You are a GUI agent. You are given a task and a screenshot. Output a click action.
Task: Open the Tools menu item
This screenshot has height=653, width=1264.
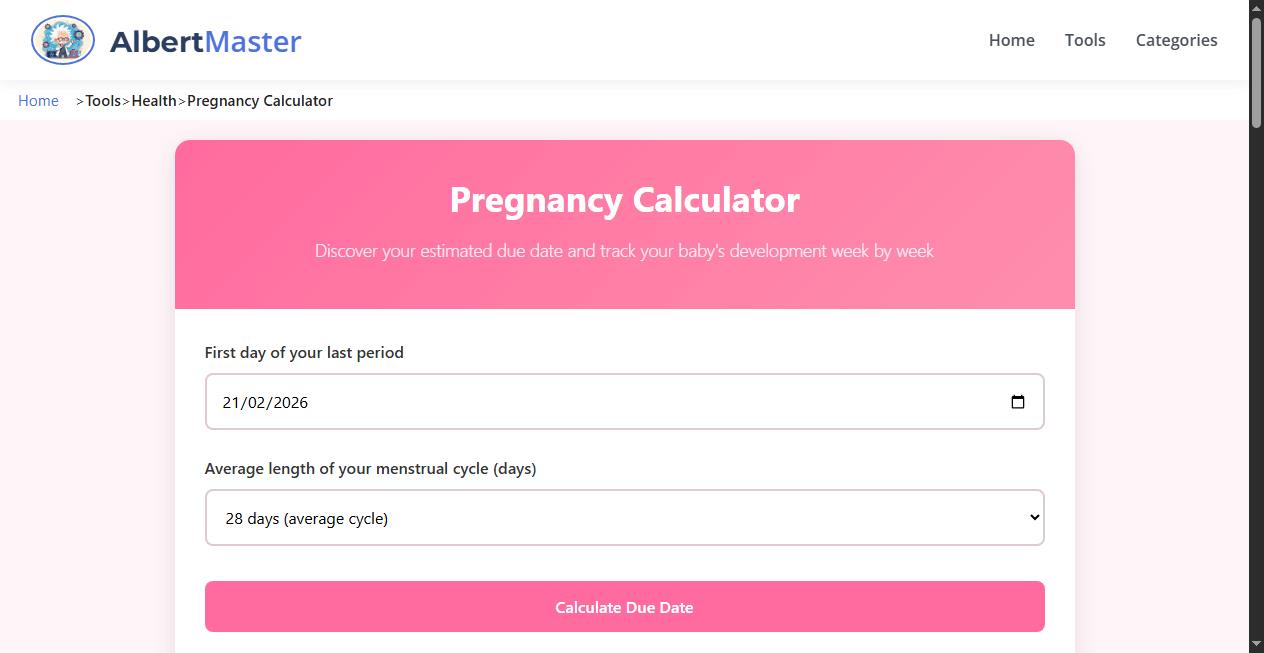coord(1085,40)
